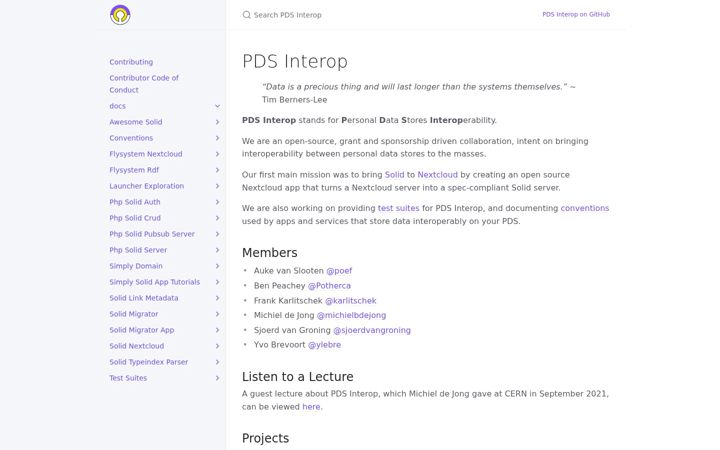Open PDS Interop on GitHub link
Image resolution: width=720 pixels, height=450 pixels.
[x=576, y=14]
